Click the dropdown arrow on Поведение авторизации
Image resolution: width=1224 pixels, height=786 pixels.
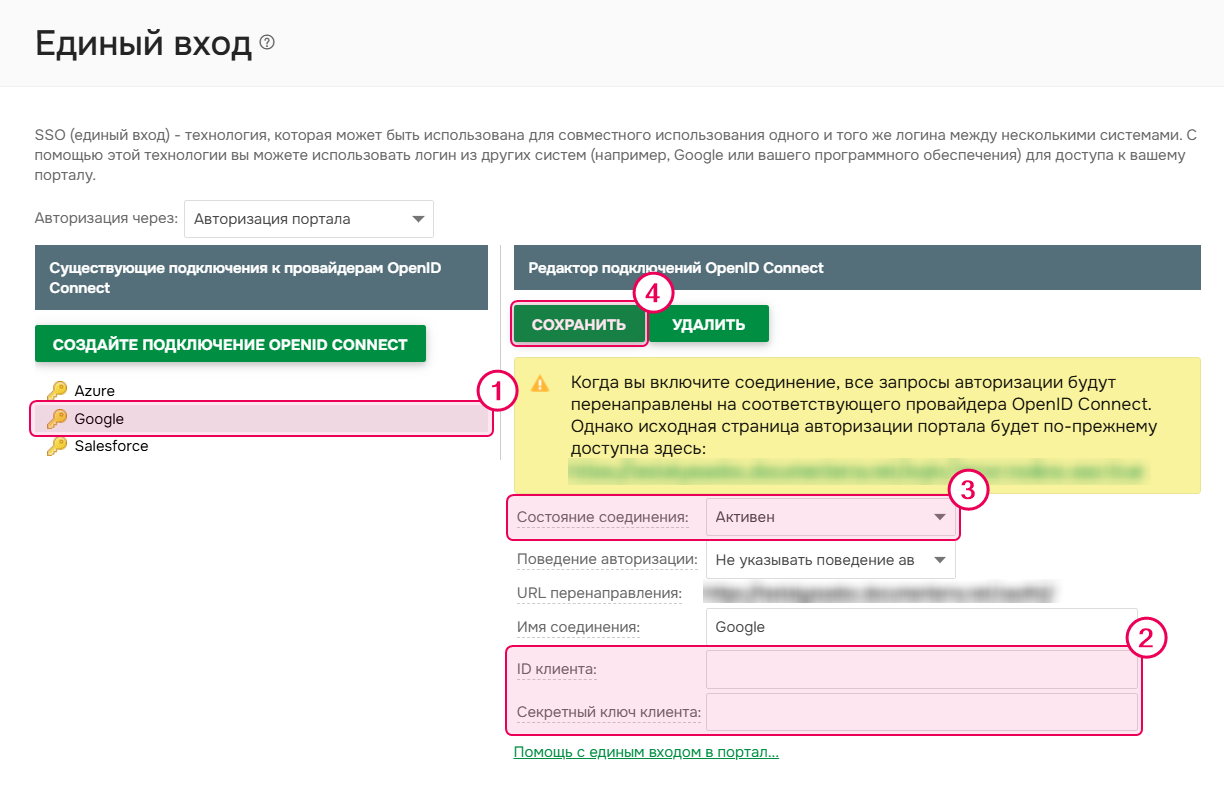[941, 559]
